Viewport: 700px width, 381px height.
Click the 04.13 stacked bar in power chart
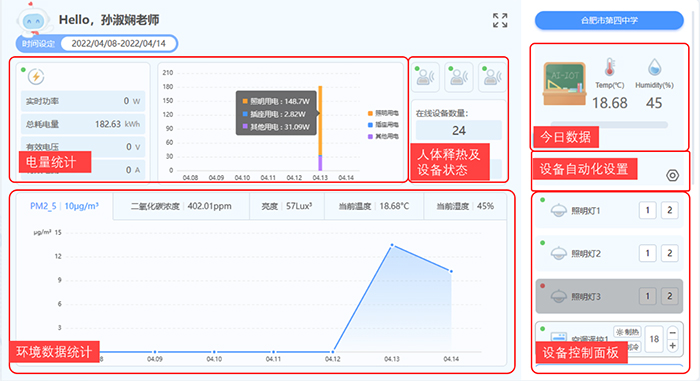tap(320, 128)
